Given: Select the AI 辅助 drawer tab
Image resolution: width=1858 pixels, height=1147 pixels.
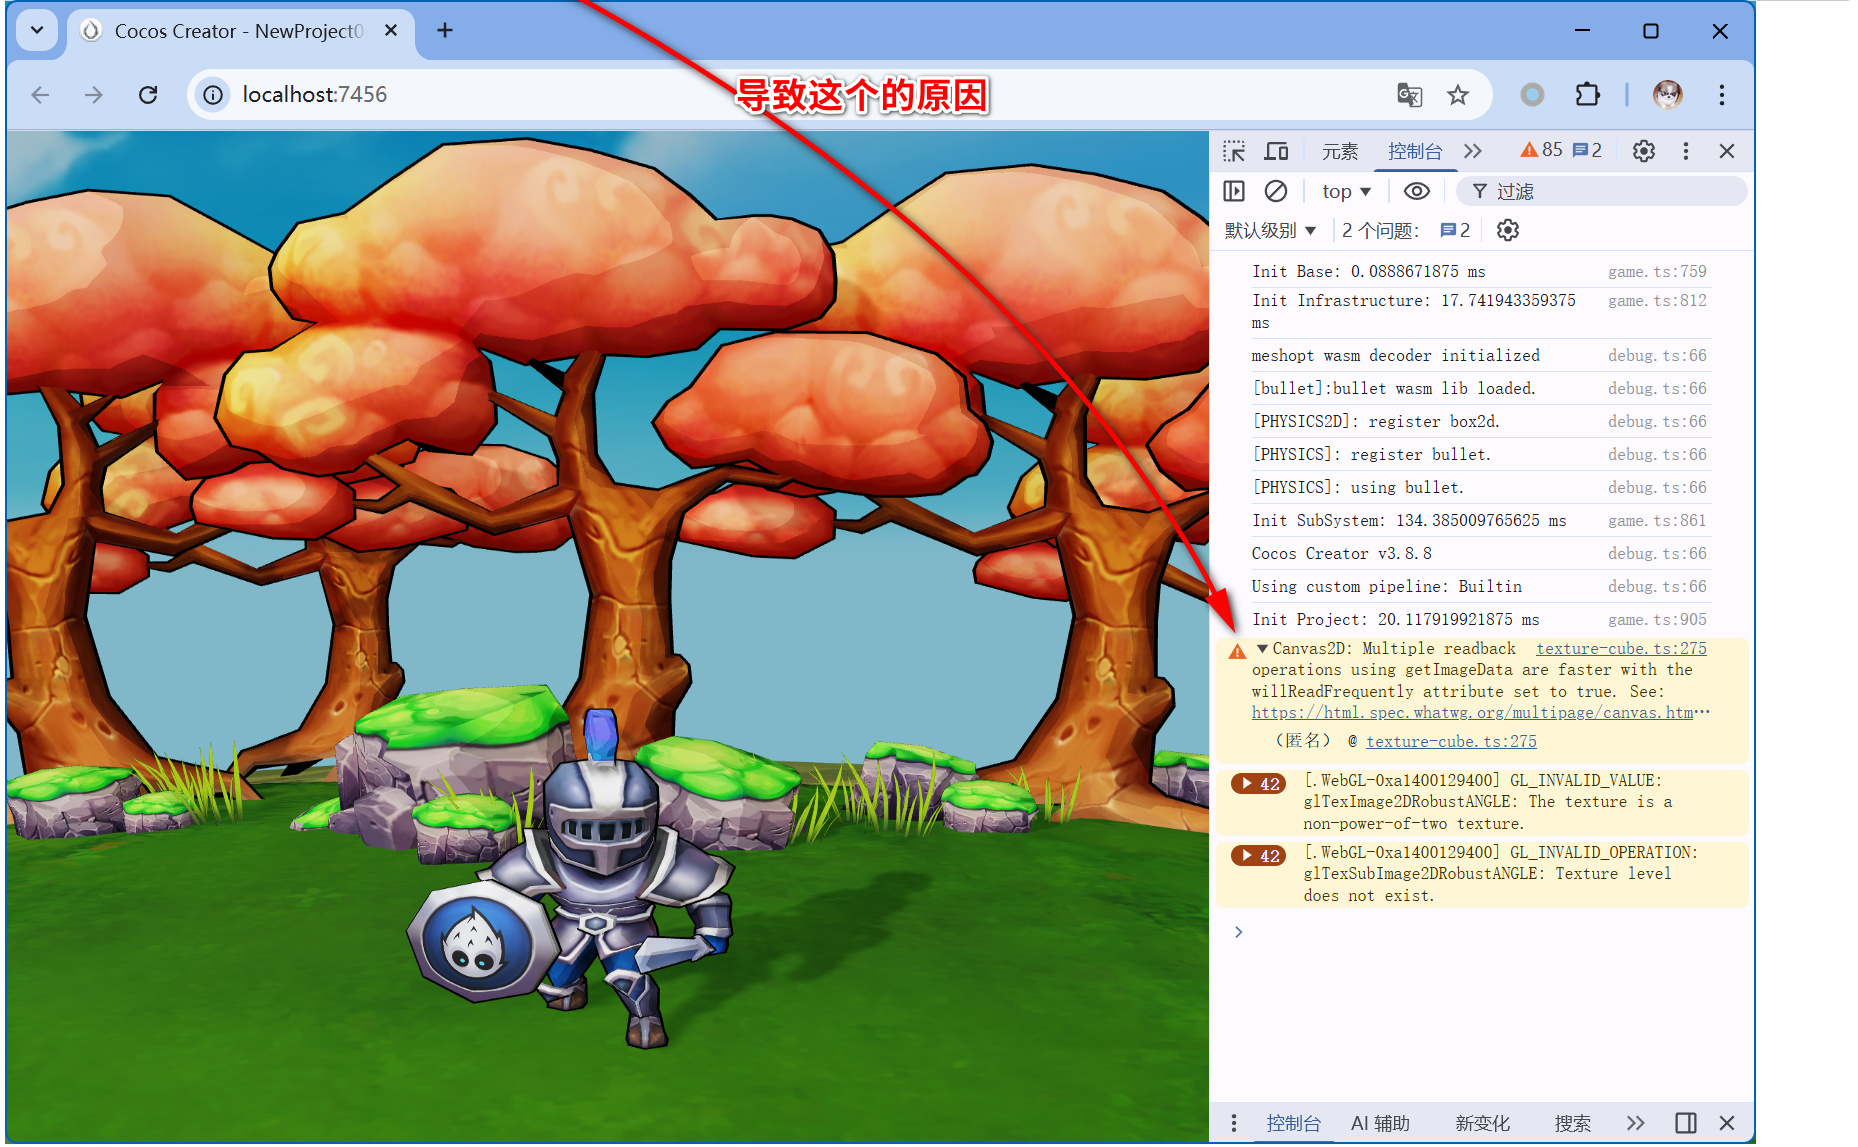Looking at the screenshot, I should (1380, 1123).
